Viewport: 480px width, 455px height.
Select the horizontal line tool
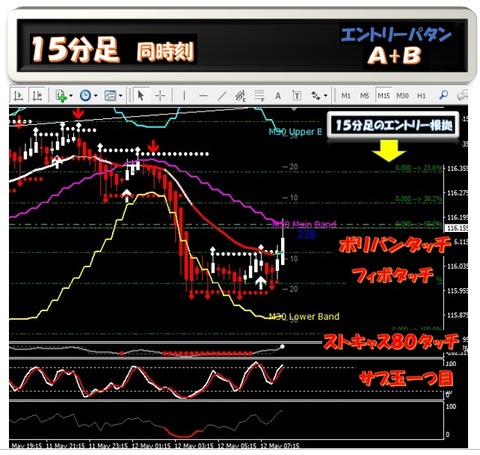click(x=203, y=96)
